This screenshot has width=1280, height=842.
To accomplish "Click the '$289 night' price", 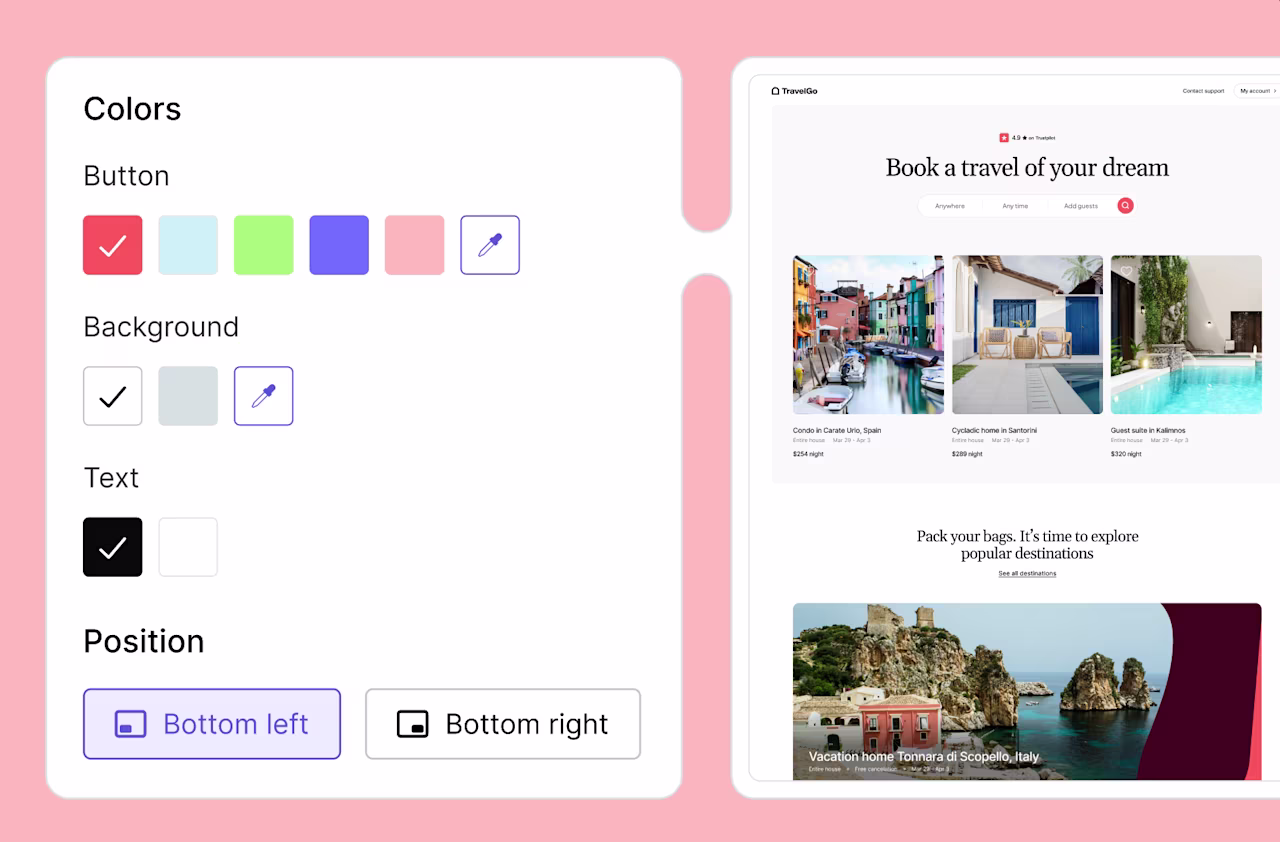I will [x=967, y=454].
